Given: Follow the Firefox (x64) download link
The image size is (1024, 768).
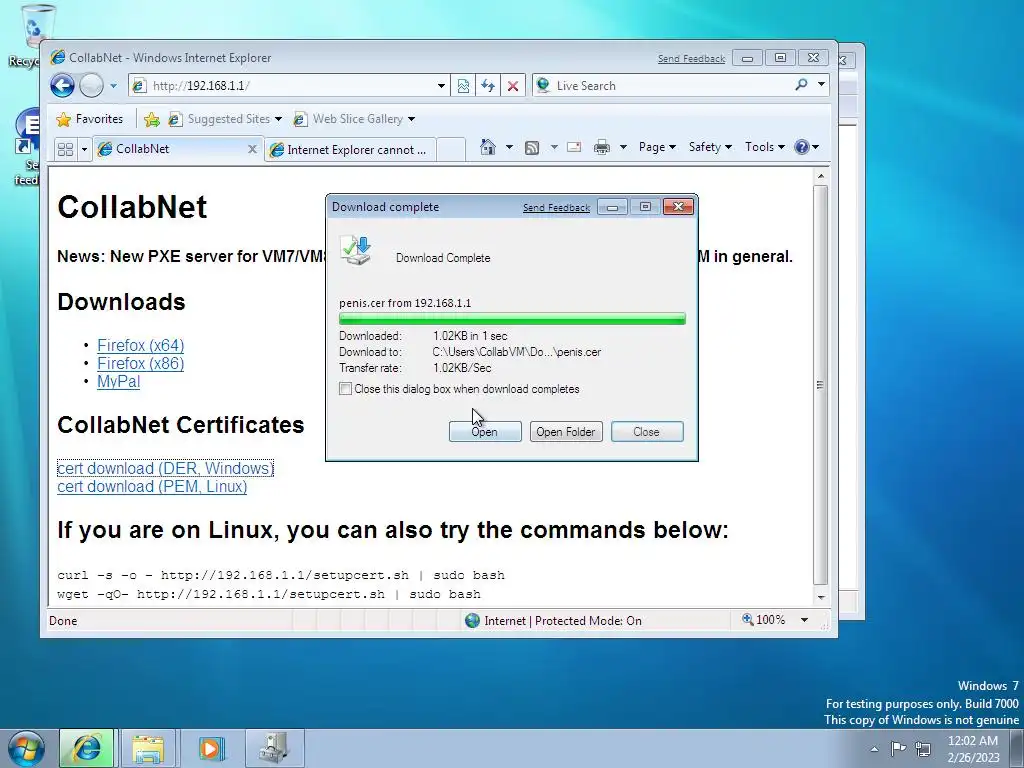Looking at the screenshot, I should (x=140, y=345).
